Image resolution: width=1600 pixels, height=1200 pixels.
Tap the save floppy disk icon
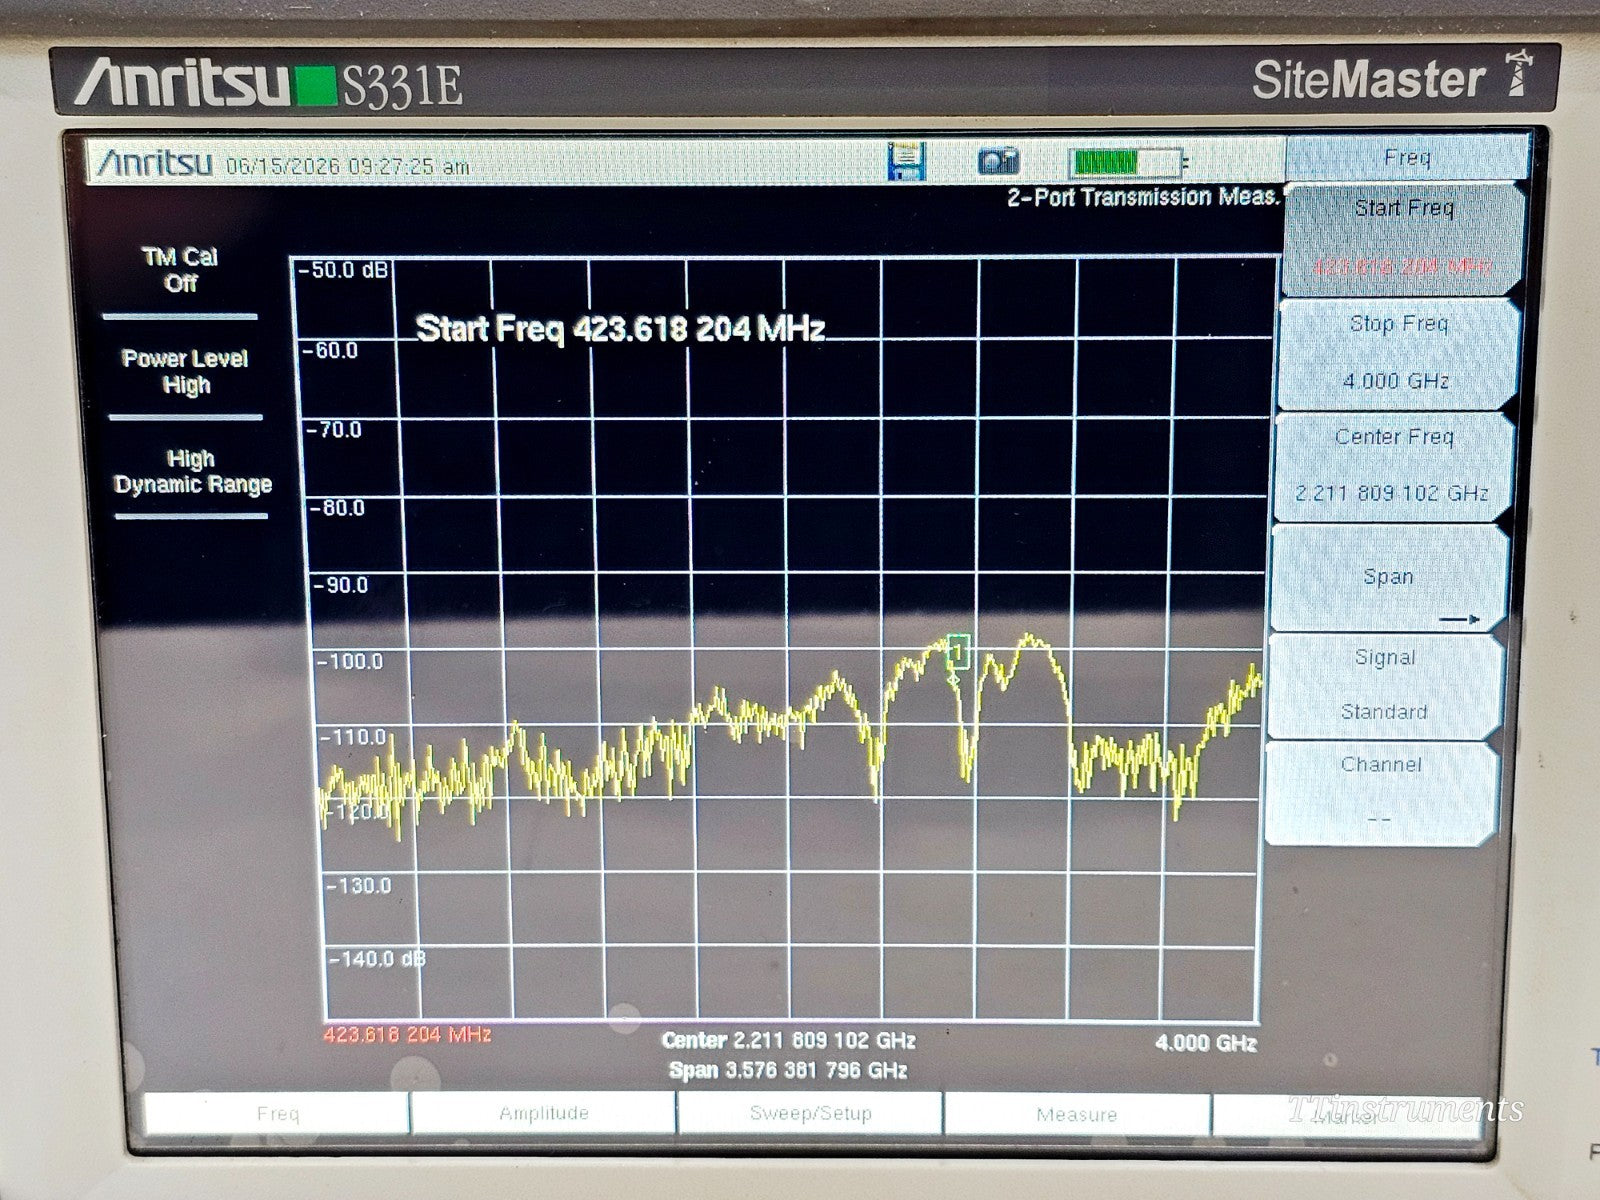pyautogui.click(x=907, y=162)
